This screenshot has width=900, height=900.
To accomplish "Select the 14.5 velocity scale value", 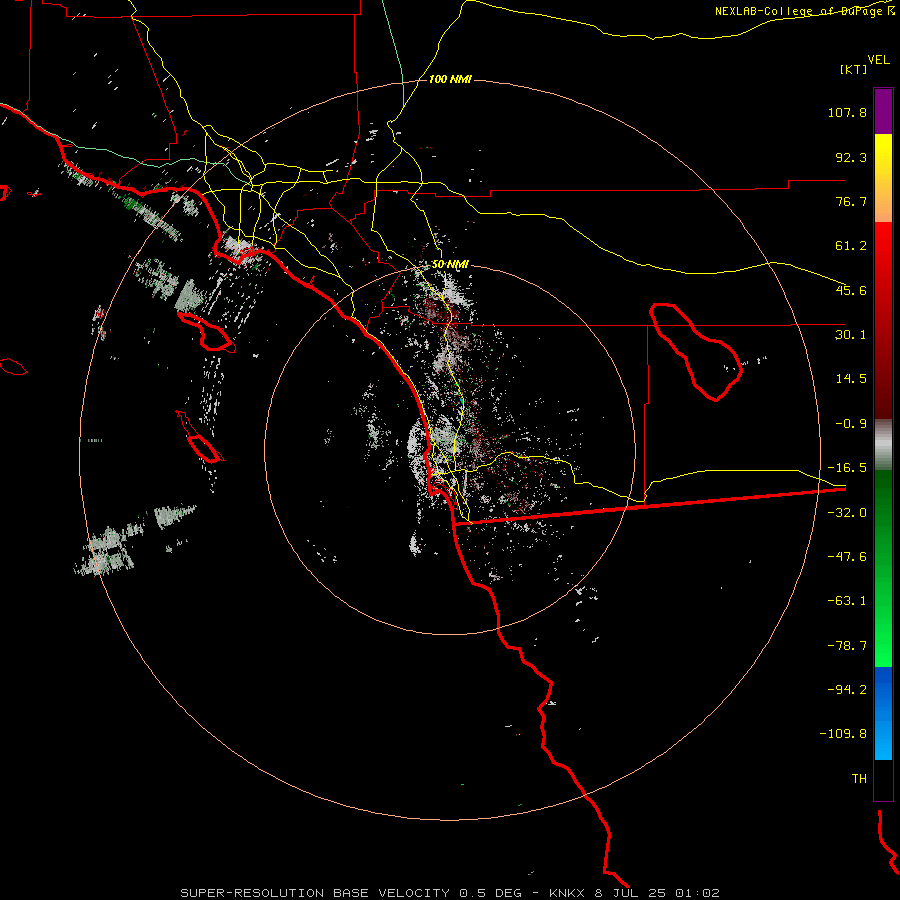I will pos(851,379).
